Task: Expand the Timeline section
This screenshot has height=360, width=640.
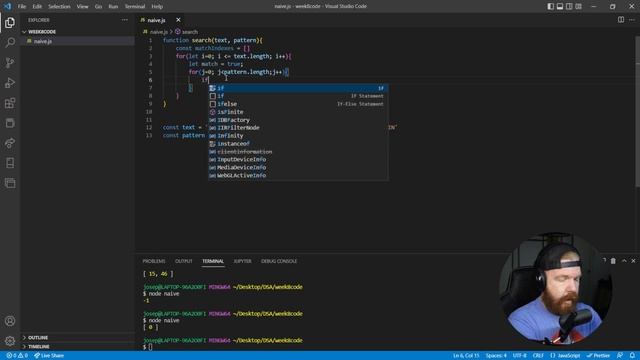Action: pos(78,347)
